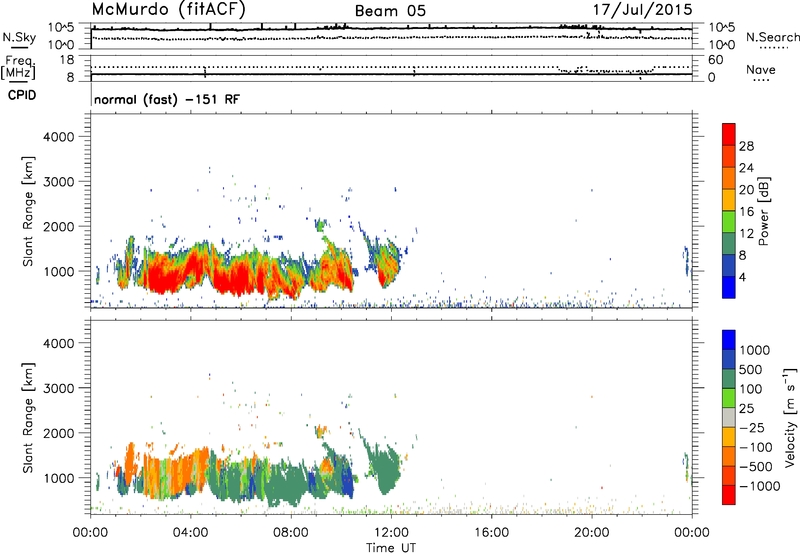The image size is (800, 554).
Task: Click the '20:00' time axis tick label
Action: pyautogui.click(x=592, y=533)
